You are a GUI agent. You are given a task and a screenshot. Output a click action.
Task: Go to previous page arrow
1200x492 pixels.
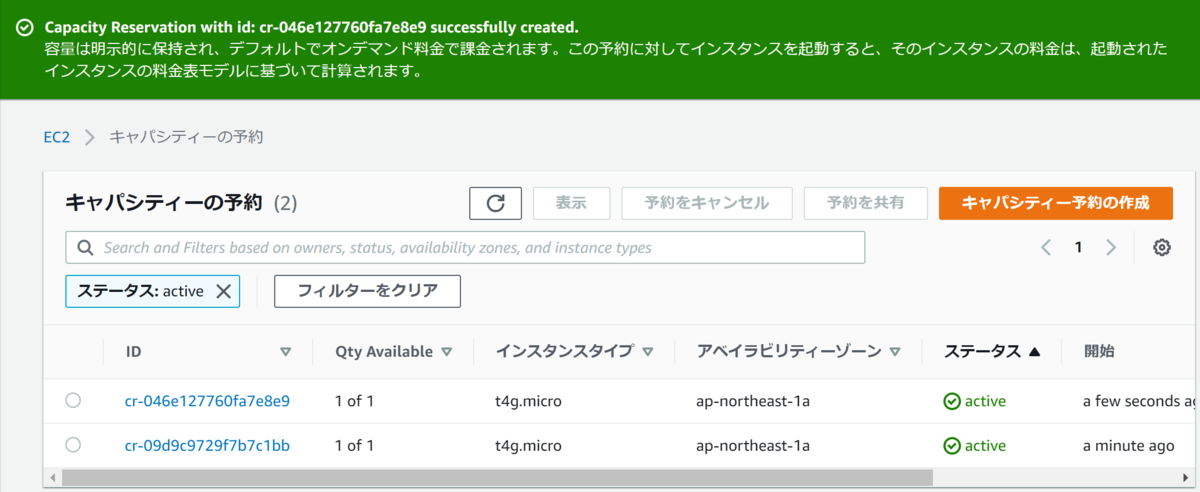(1046, 248)
